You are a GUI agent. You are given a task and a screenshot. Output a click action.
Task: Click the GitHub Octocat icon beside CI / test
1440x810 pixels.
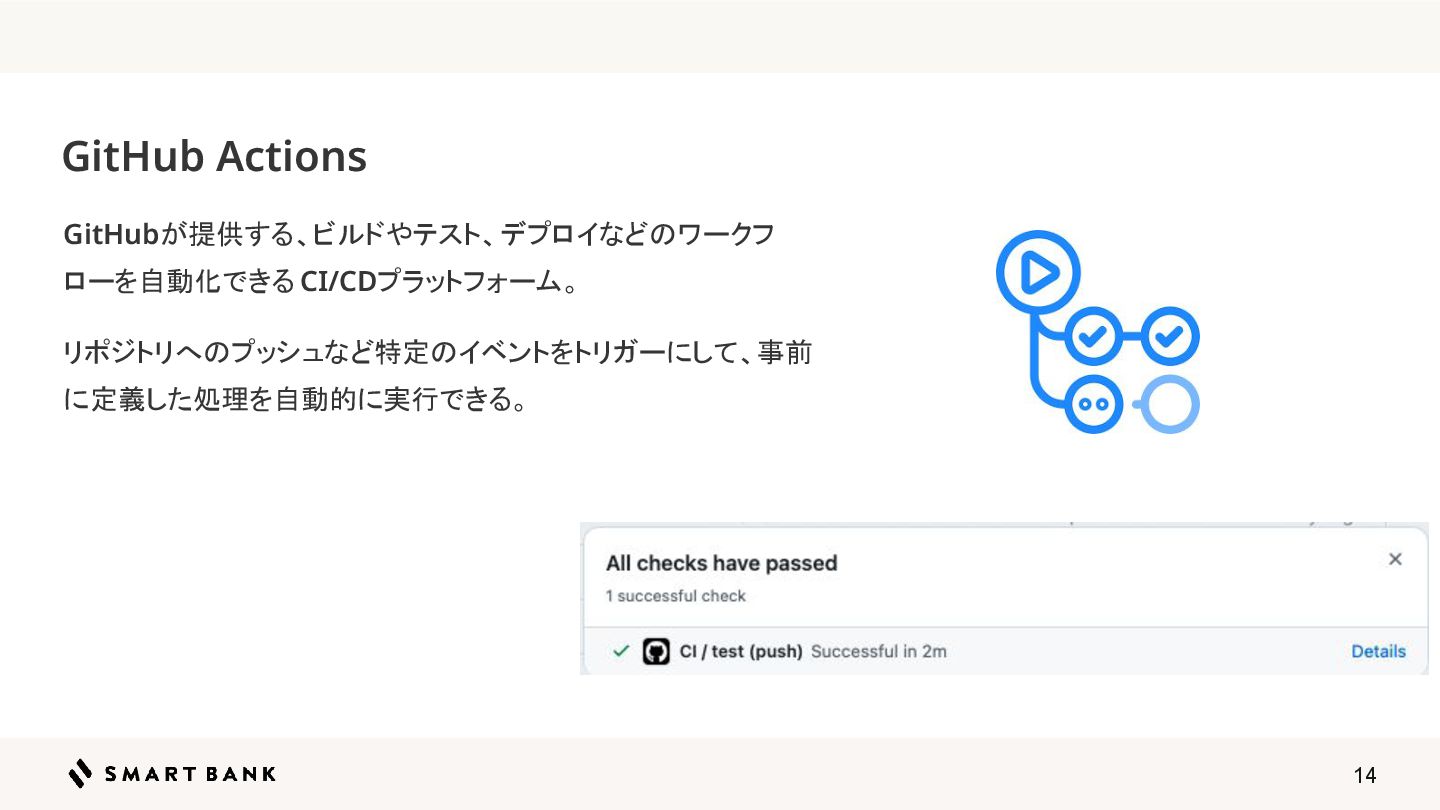click(656, 652)
